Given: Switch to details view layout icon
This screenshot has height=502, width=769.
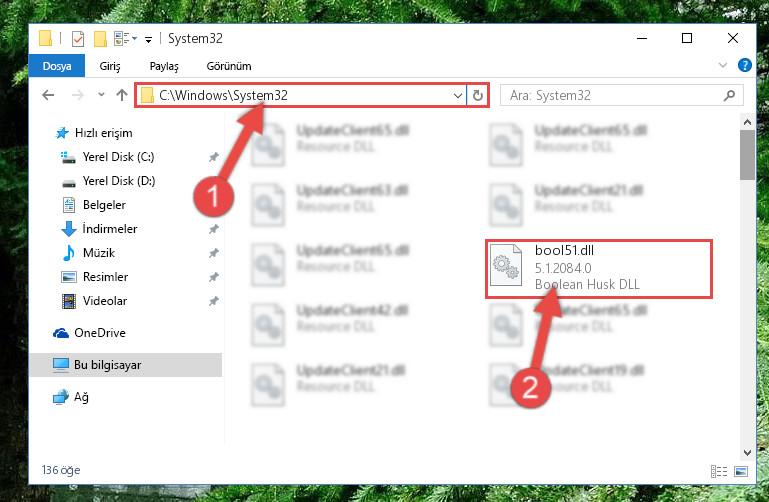Looking at the screenshot, I should (718, 471).
